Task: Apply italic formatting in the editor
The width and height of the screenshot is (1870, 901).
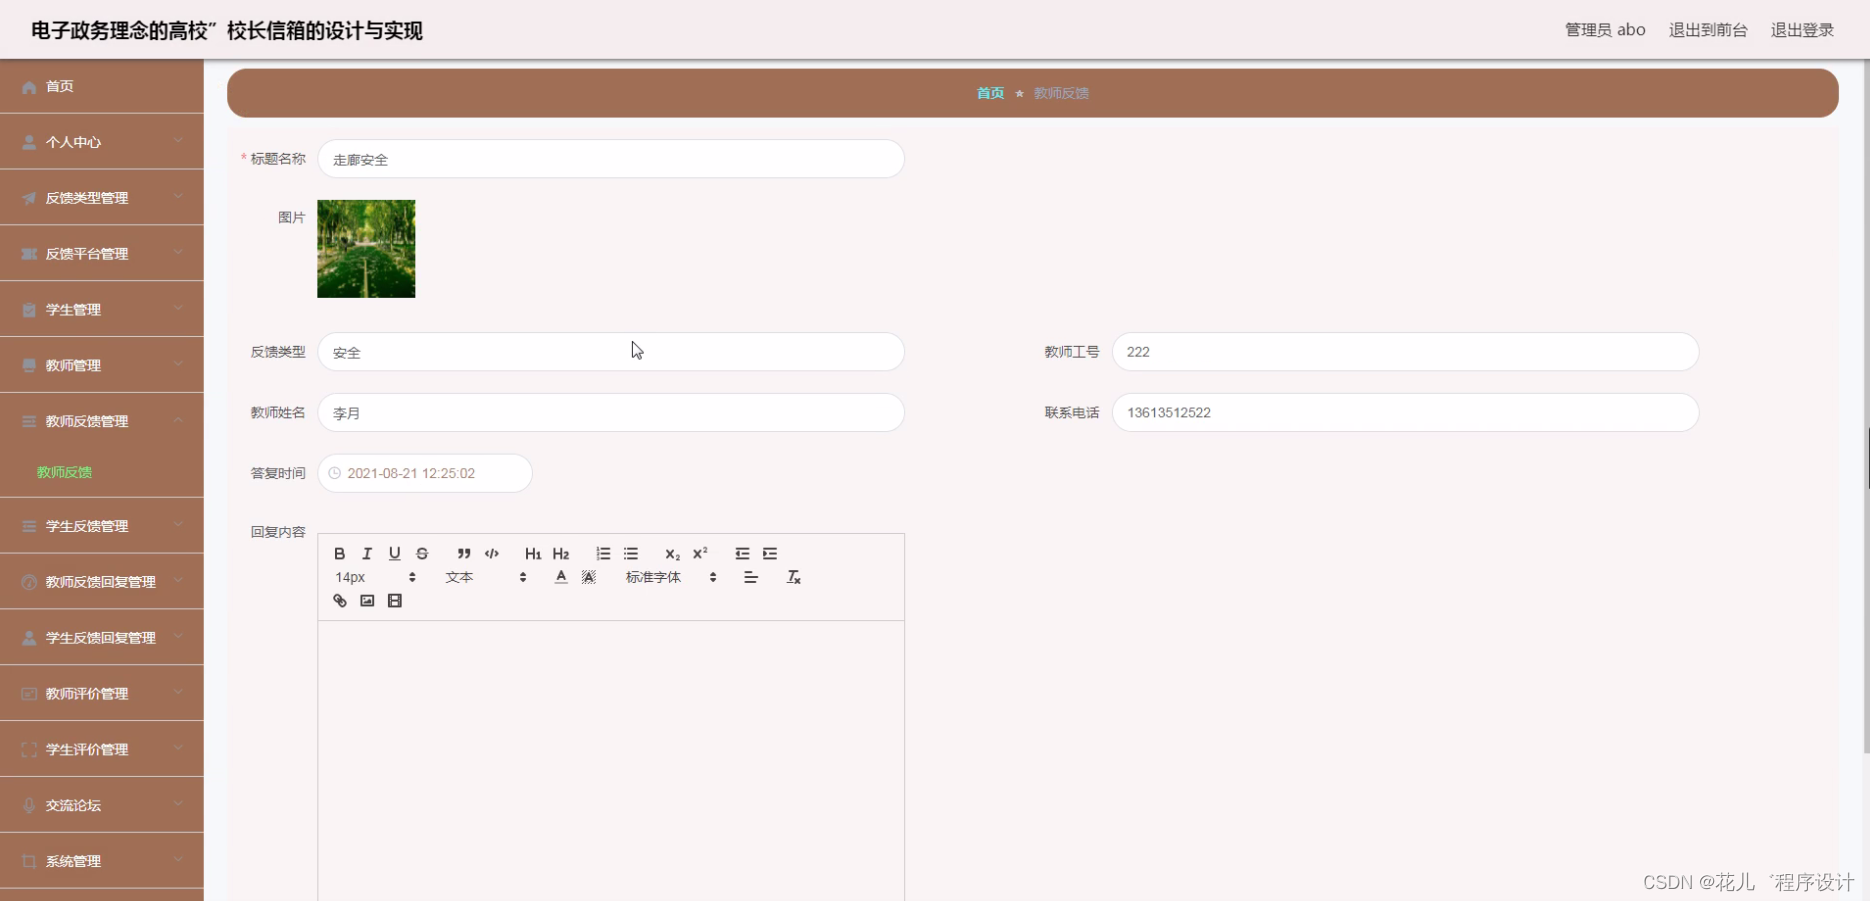Action: coord(367,553)
